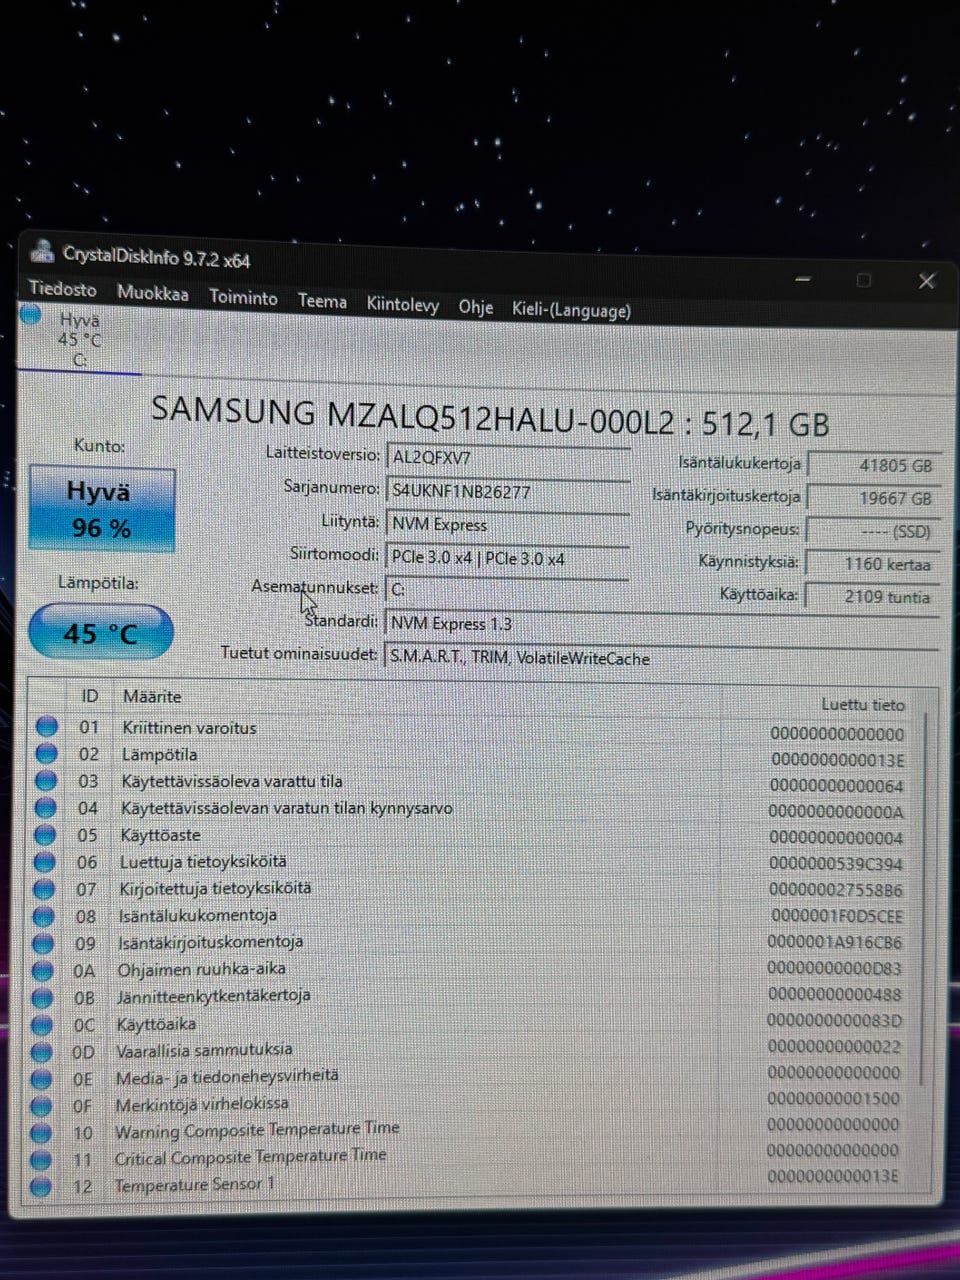Click the status circle for Merkintöjä virhelokissa
The height and width of the screenshot is (1280, 960).
pos(41,1106)
